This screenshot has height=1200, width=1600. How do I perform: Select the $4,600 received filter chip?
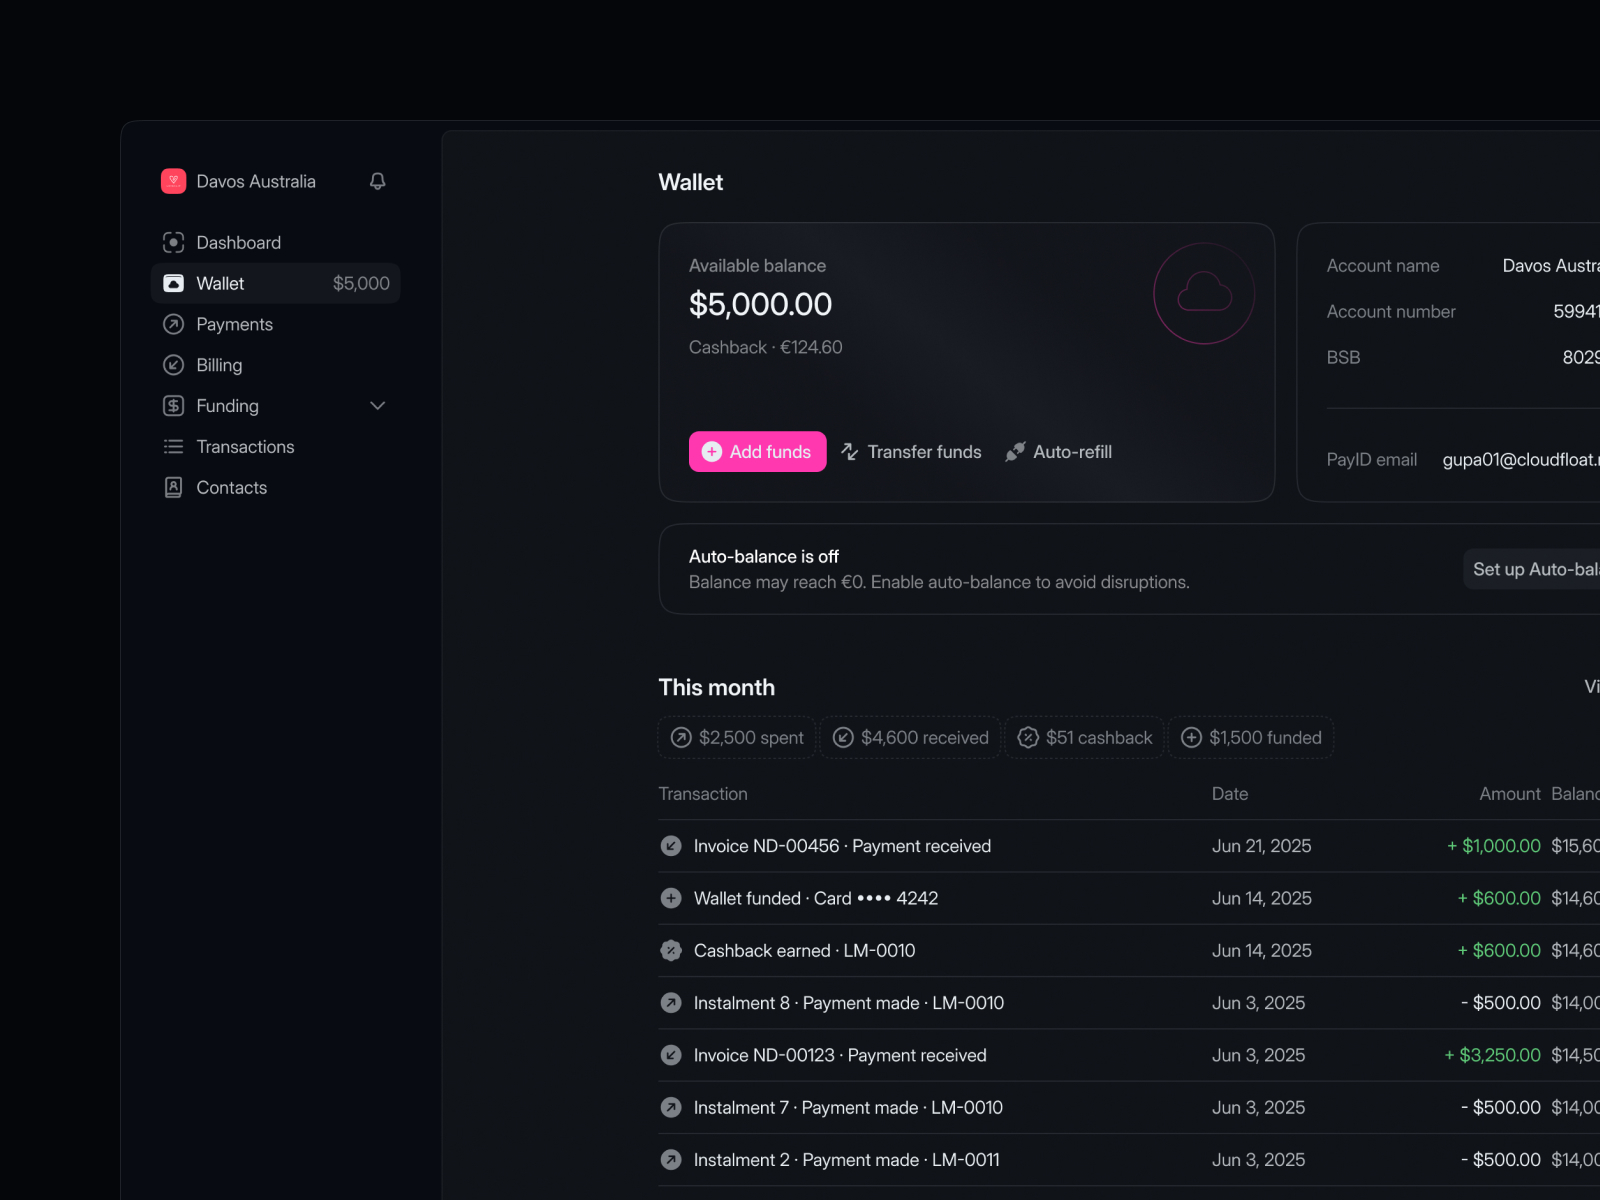pos(910,738)
